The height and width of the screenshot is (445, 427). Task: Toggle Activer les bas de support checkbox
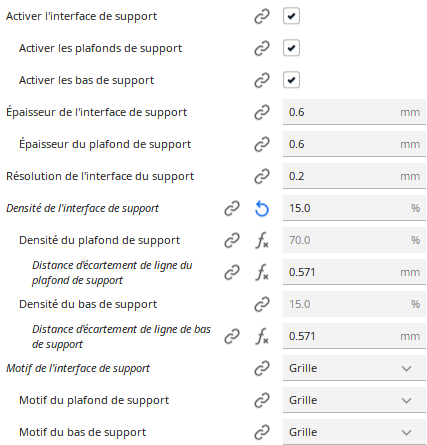(291, 80)
